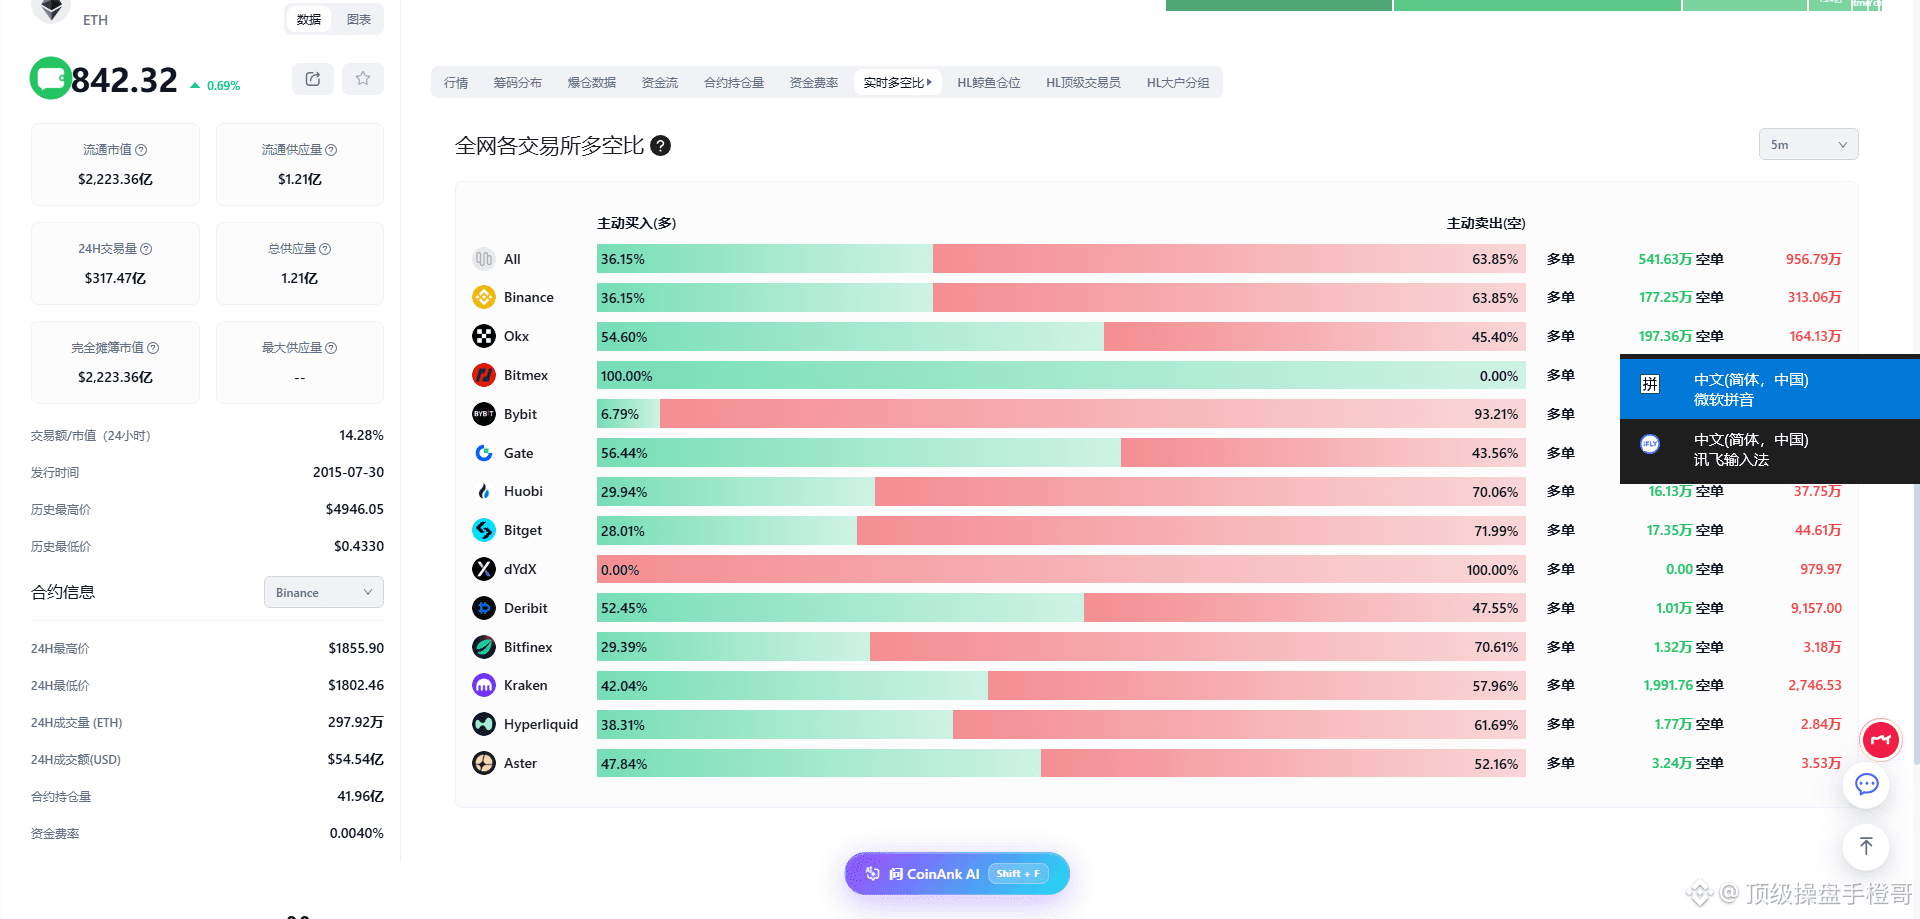Select the 合约持仓量 tab
This screenshot has height=919, width=1920.
[x=734, y=83]
